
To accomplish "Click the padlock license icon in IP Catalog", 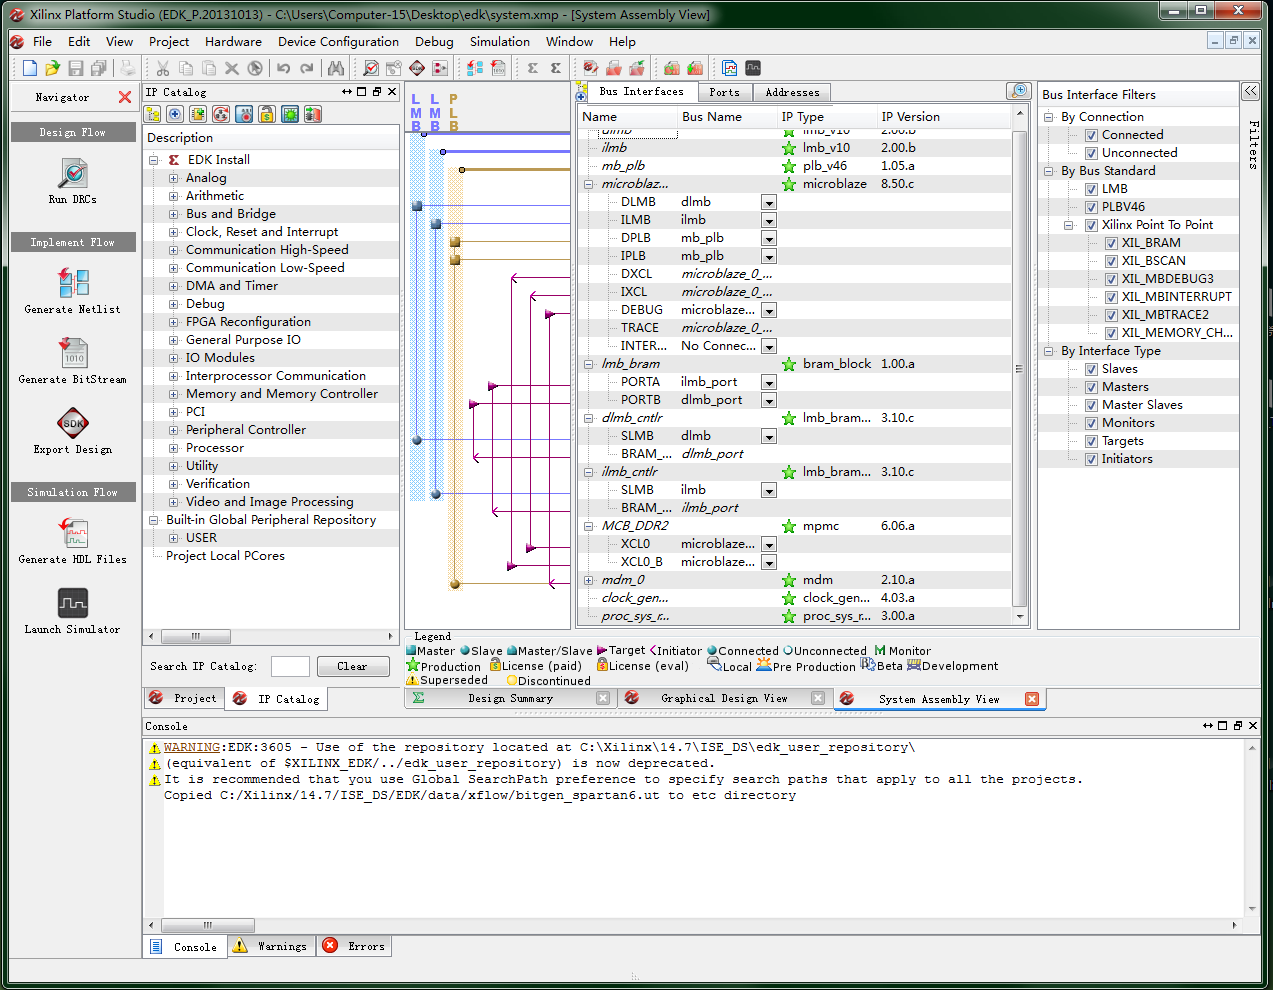I will pyautogui.click(x=267, y=114).
